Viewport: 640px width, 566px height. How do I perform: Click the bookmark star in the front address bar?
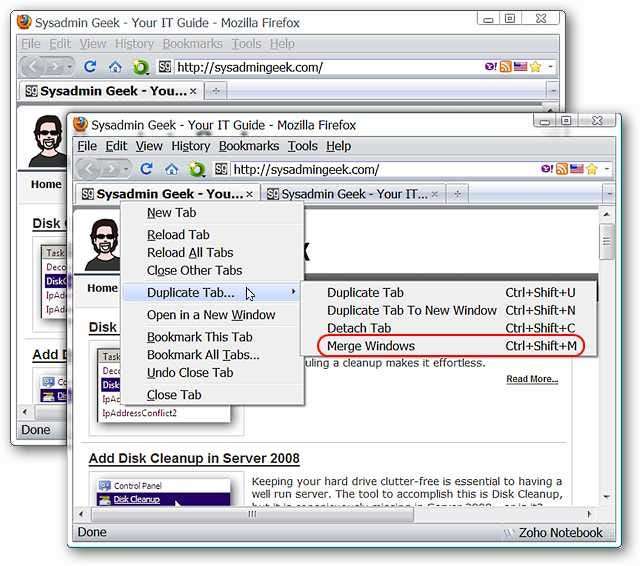click(591, 169)
